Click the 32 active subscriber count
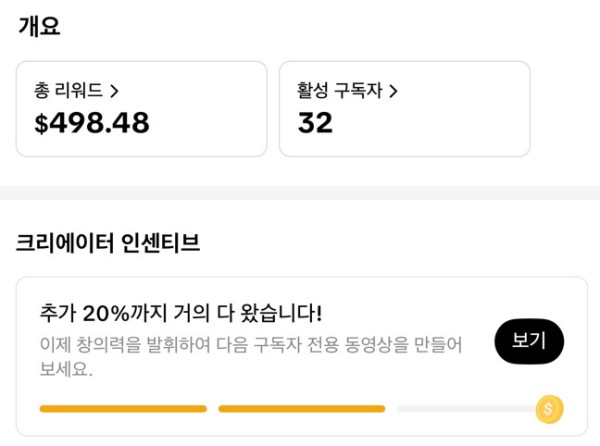Image resolution: width=600 pixels, height=446 pixels. (315, 123)
